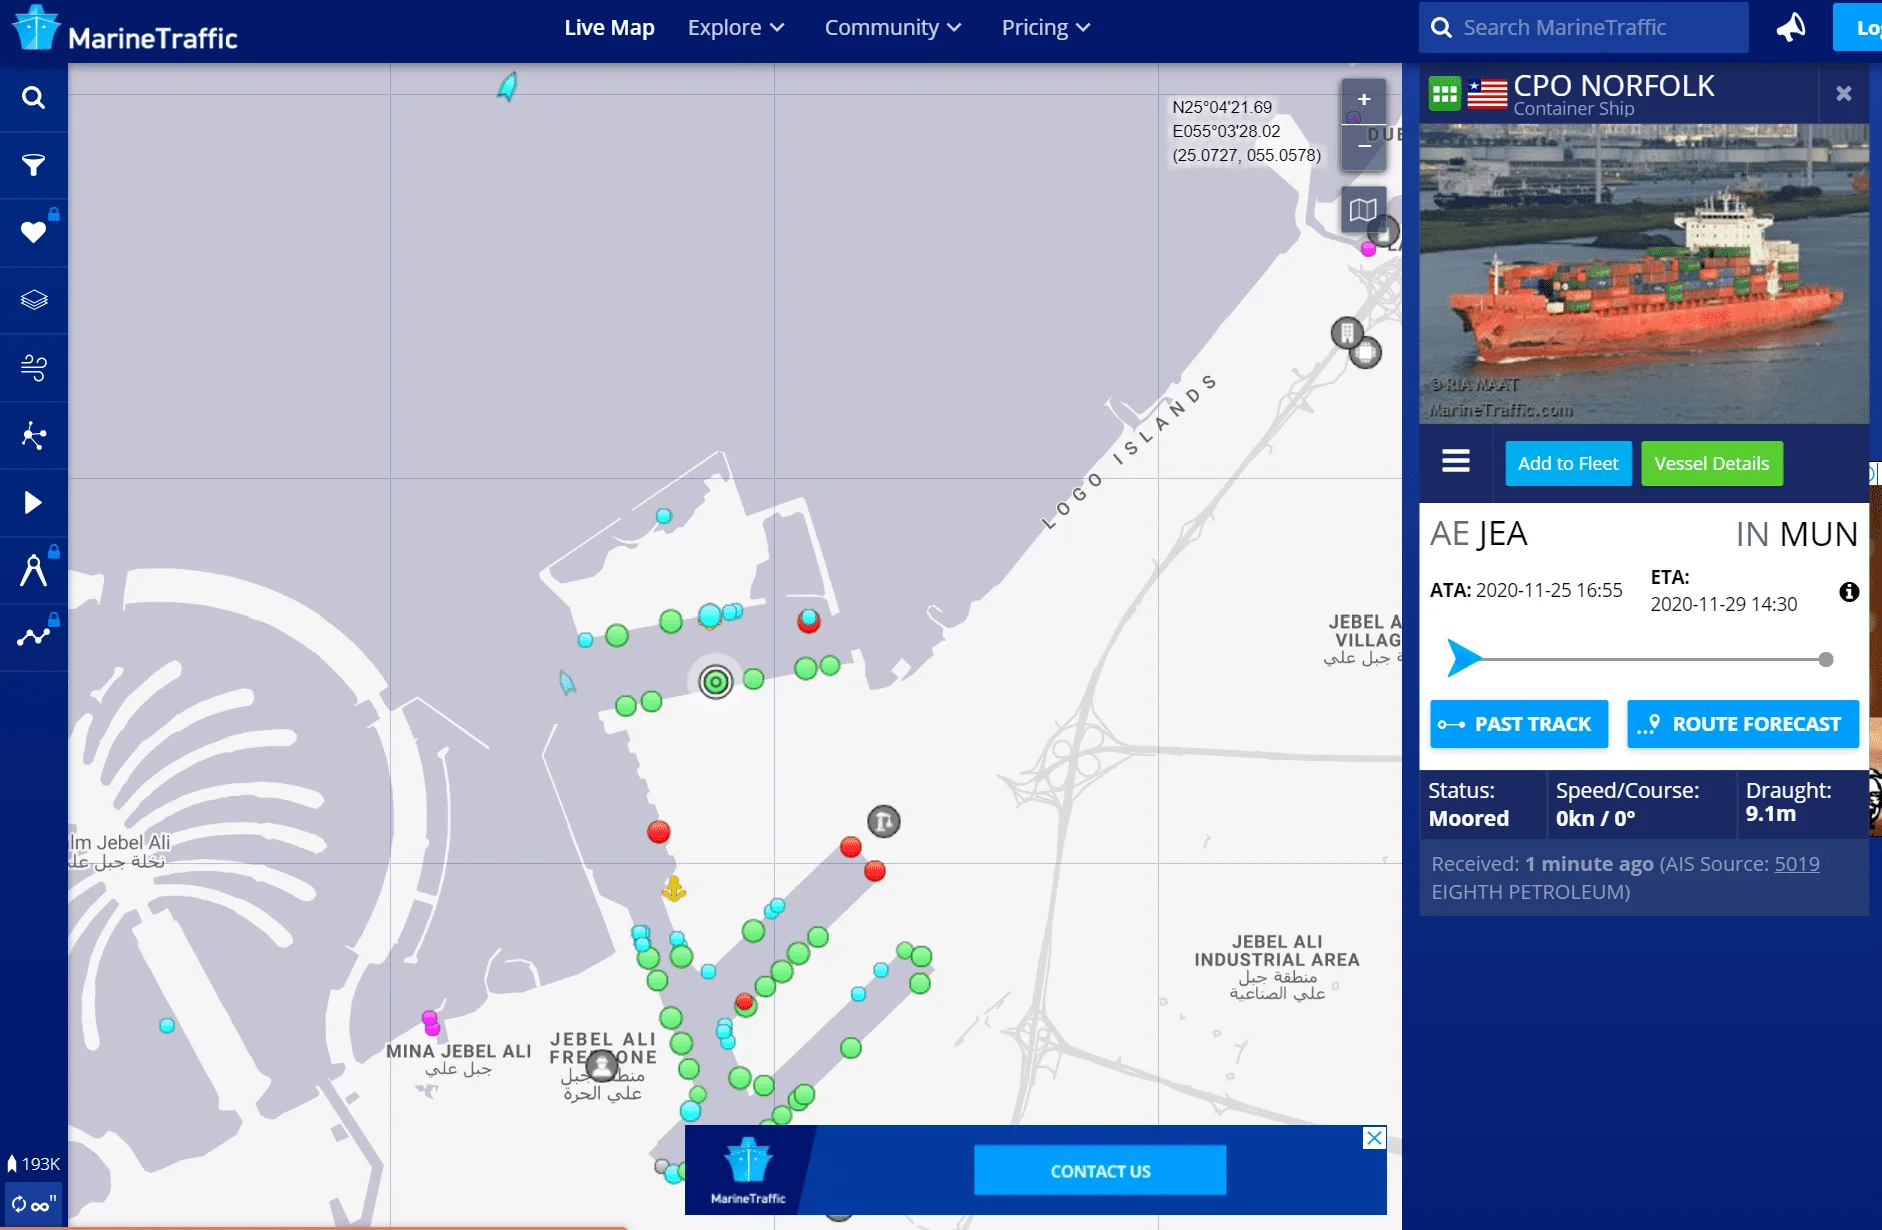Viewport: 1882px width, 1230px height.
Task: Show the ROUTE FORECAST
Action: click(x=1743, y=724)
